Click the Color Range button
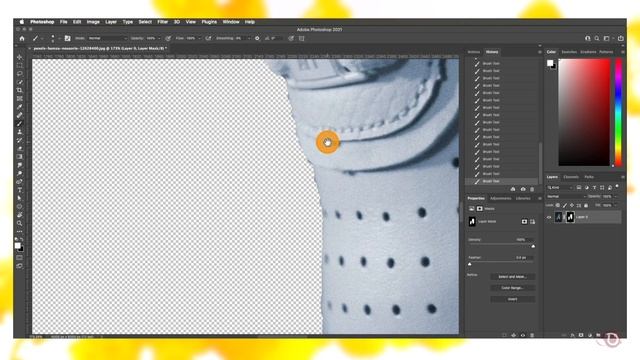 pos(513,288)
